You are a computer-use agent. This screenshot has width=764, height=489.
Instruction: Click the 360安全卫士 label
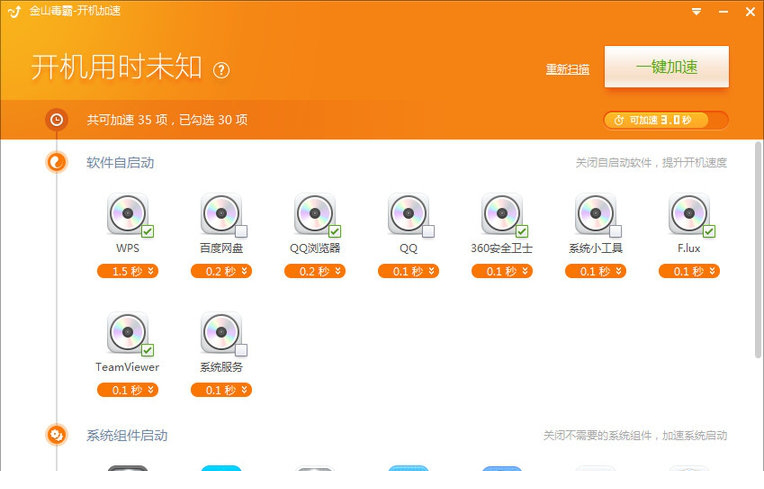[x=502, y=248]
